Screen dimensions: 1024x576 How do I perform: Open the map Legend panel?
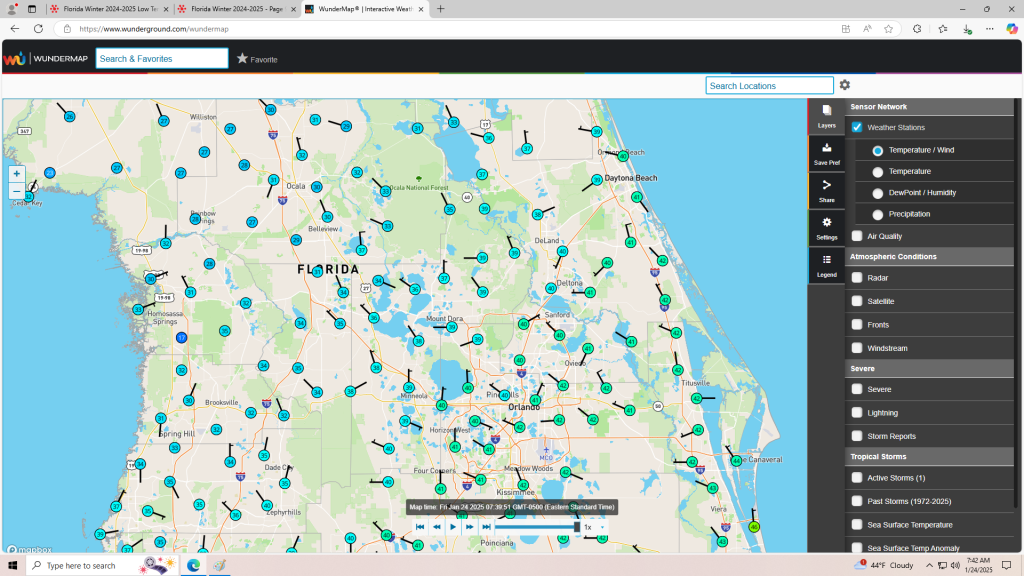point(826,264)
